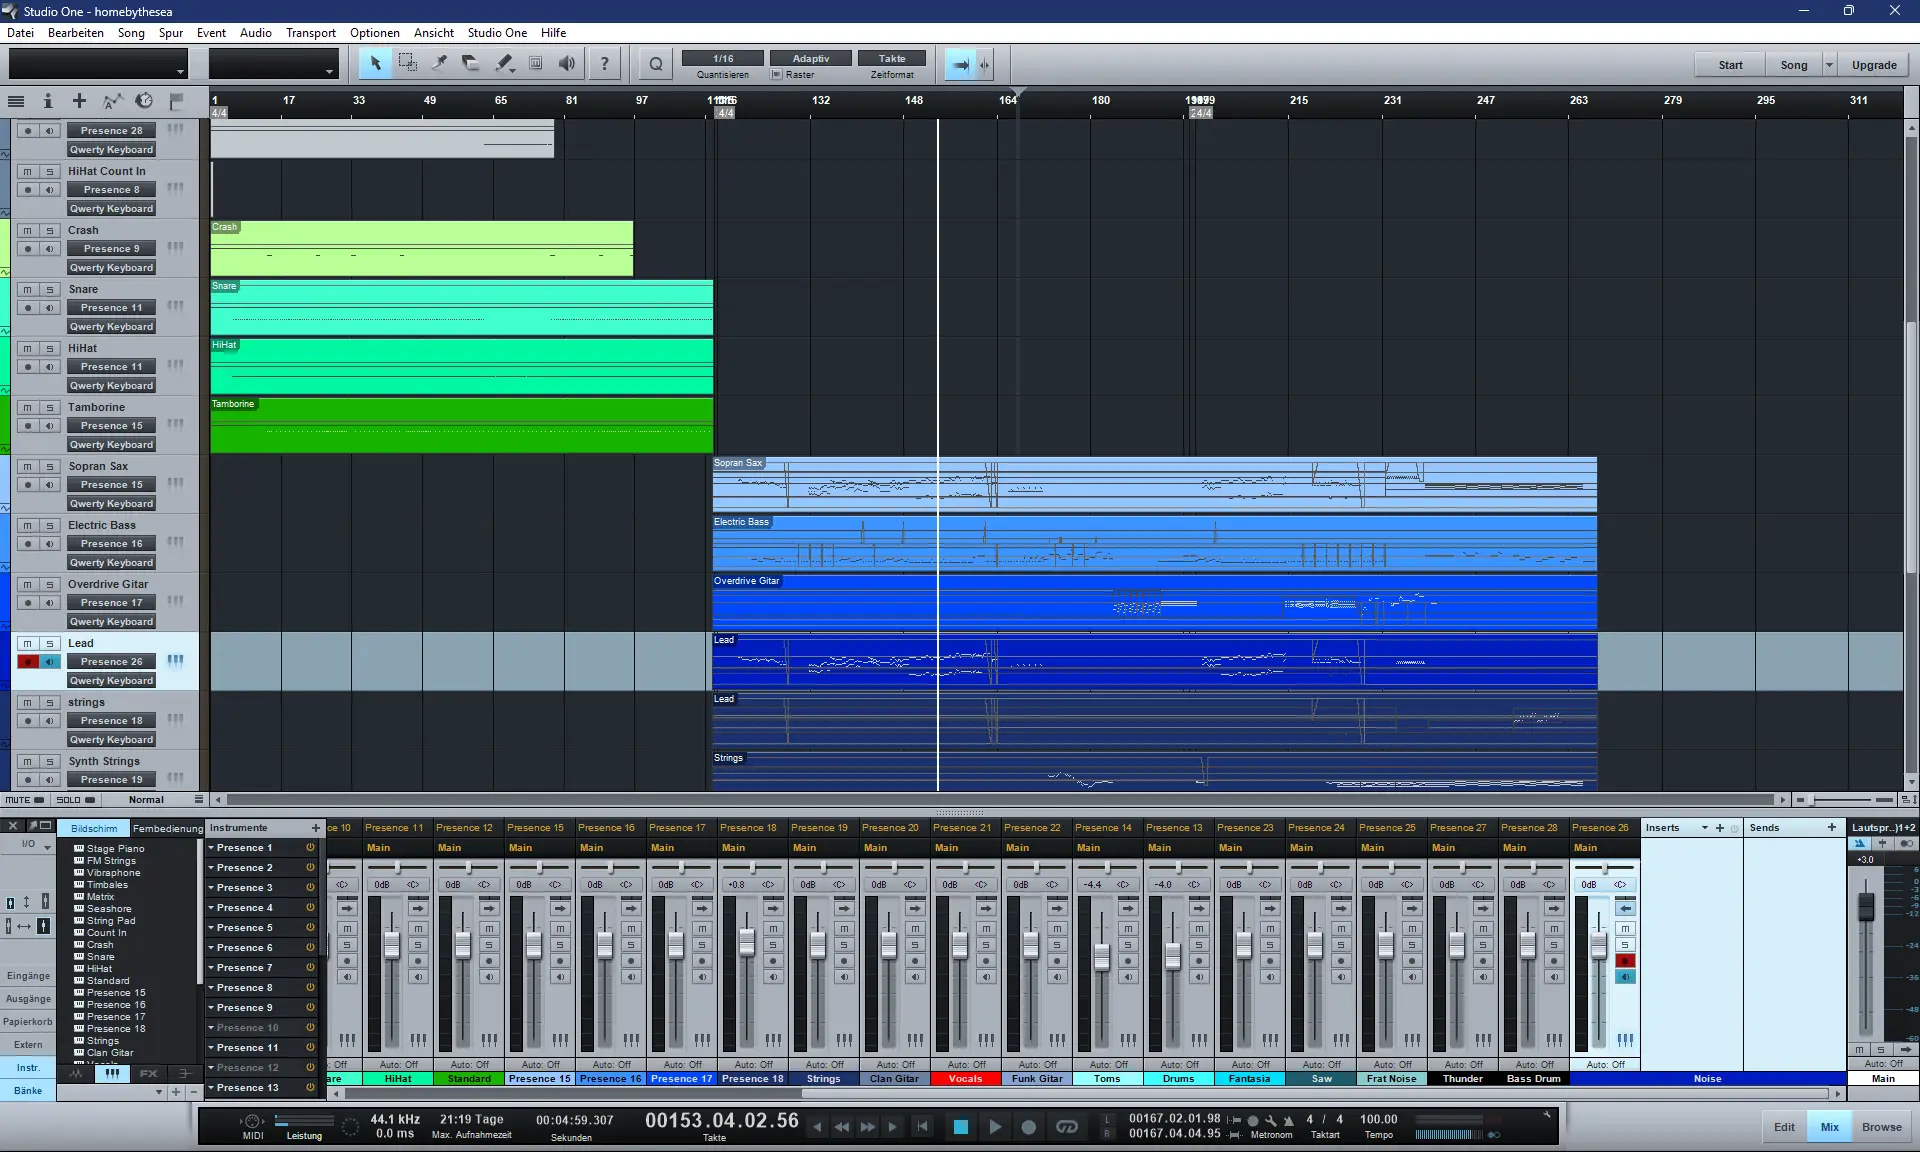Select the Eraser tool

pos(471,63)
